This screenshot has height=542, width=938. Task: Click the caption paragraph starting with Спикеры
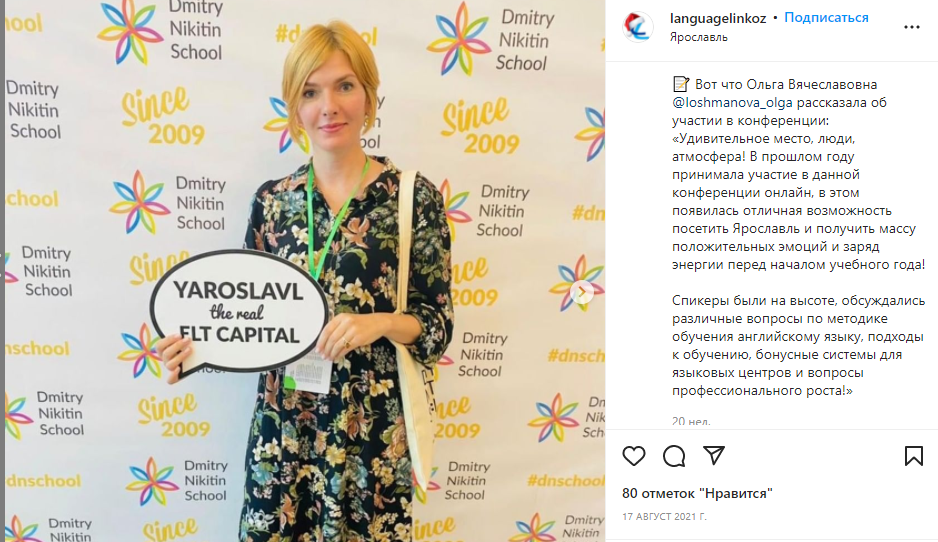798,345
